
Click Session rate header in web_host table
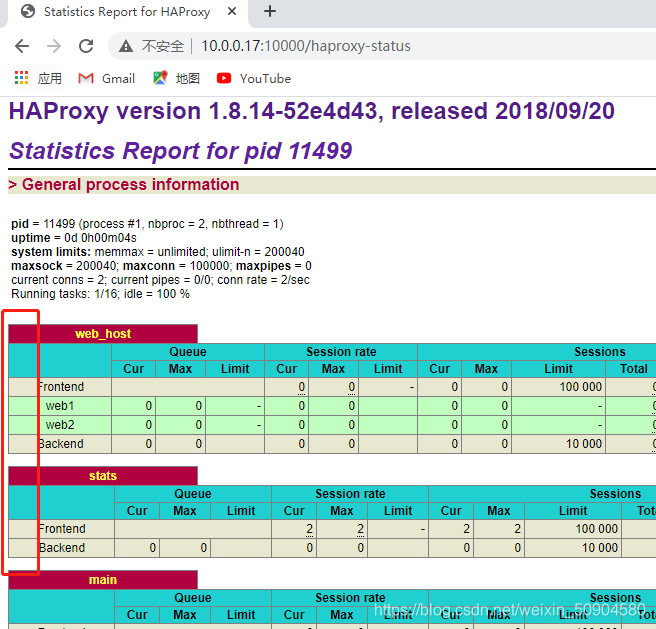pos(341,352)
